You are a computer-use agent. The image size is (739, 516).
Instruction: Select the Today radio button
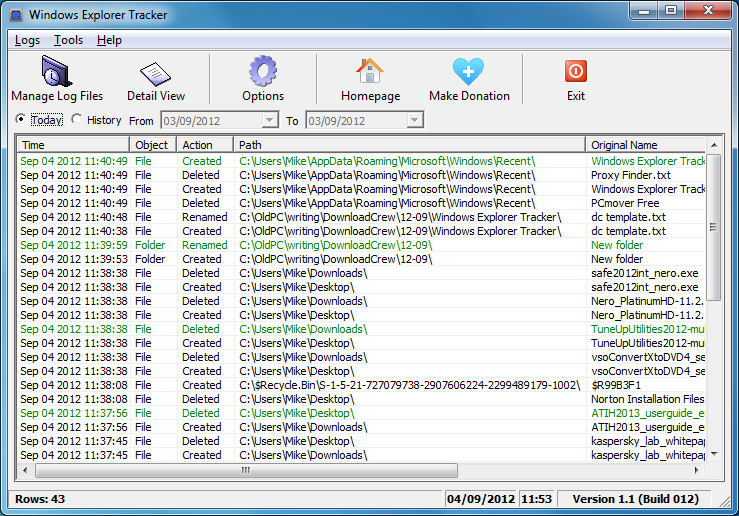(x=22, y=120)
